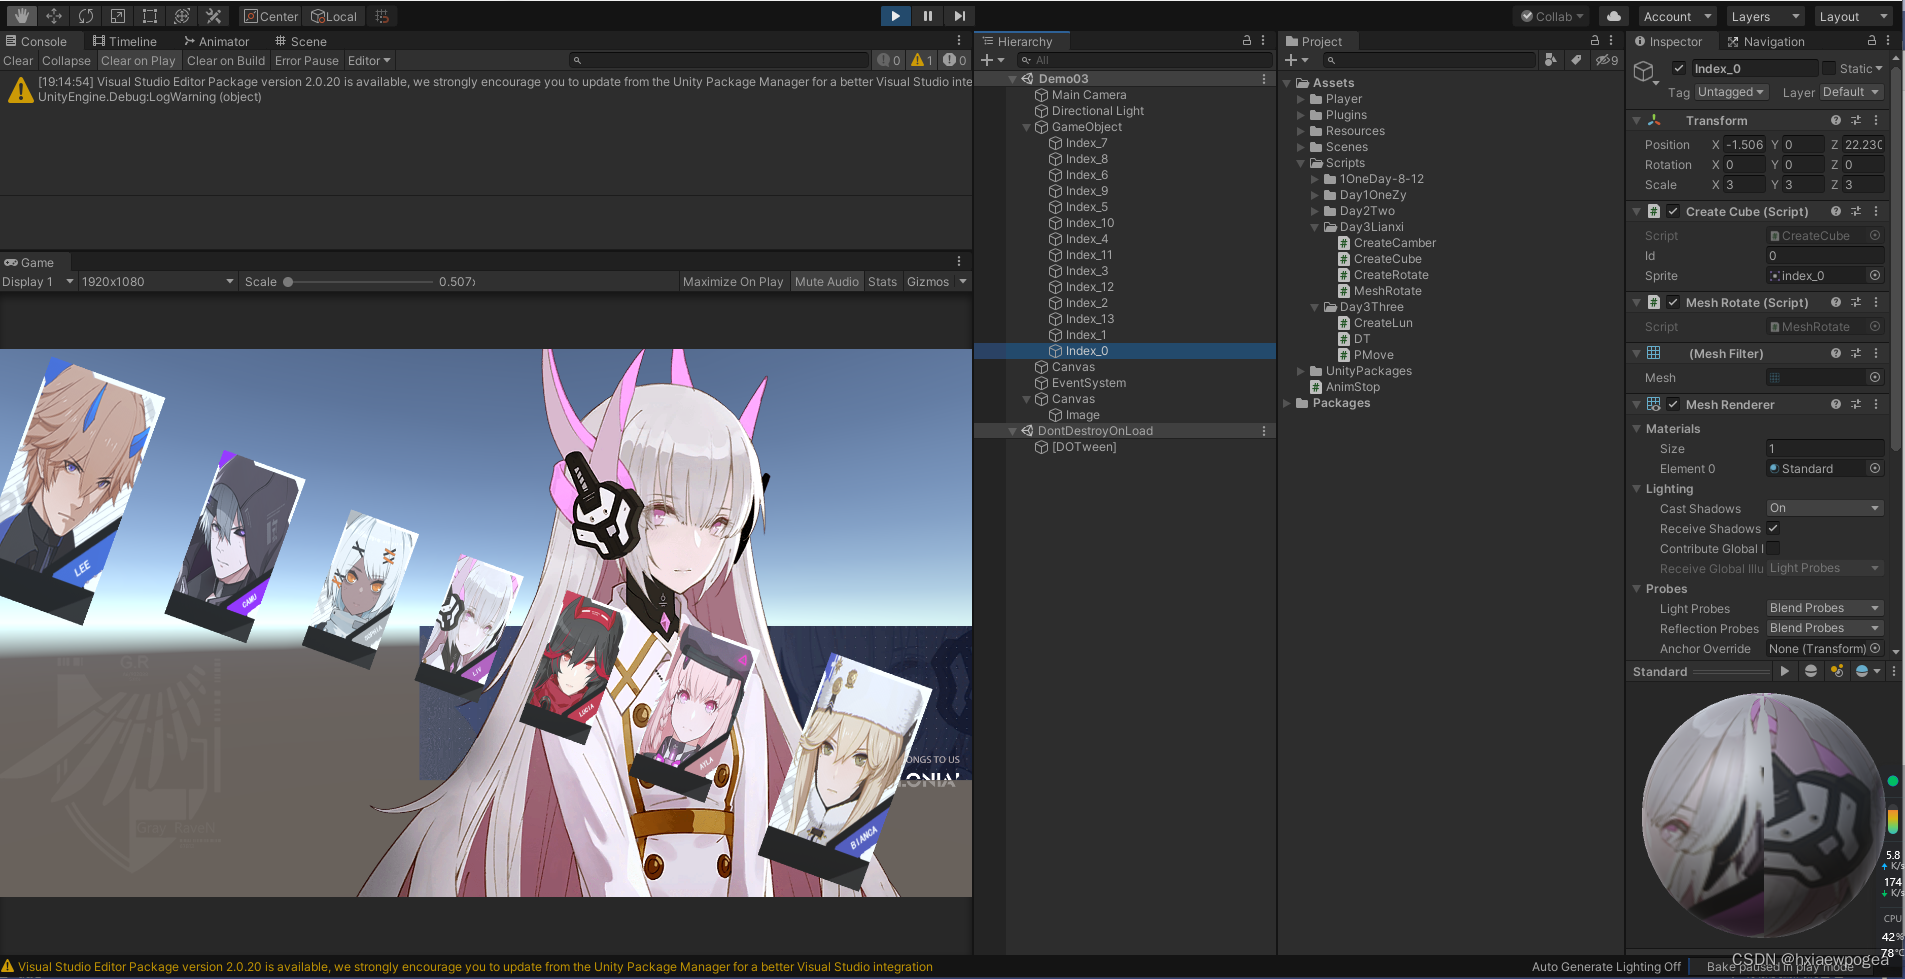Toggle hidden packages visibility count
The image size is (1905, 979).
coord(1607,60)
